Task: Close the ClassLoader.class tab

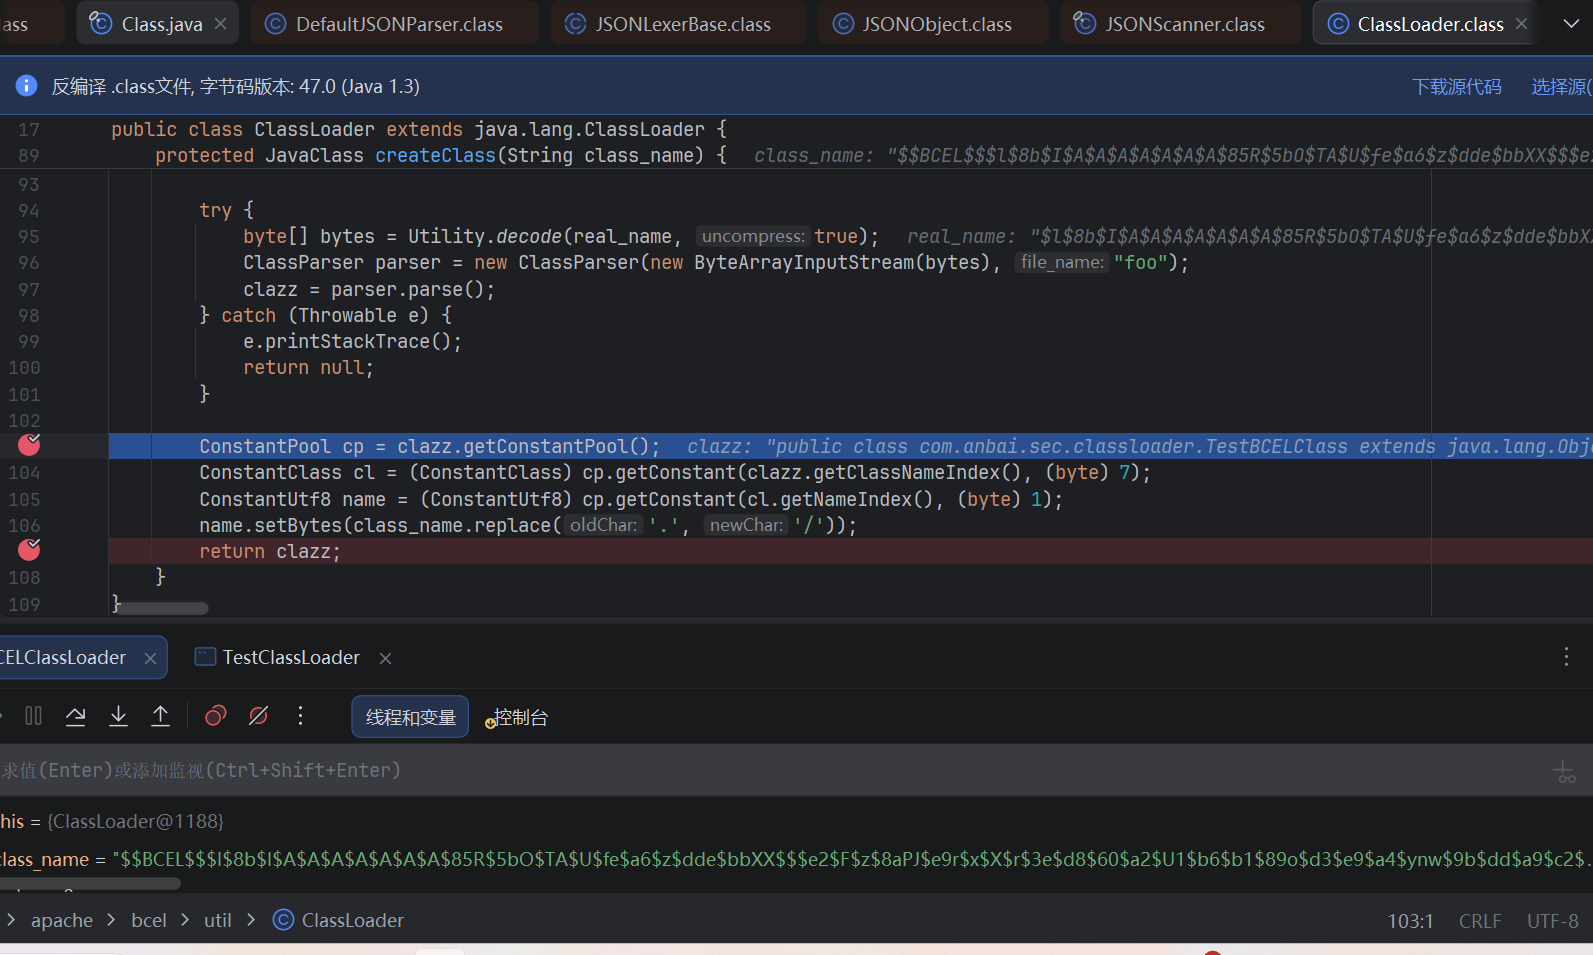Action: [x=1521, y=24]
